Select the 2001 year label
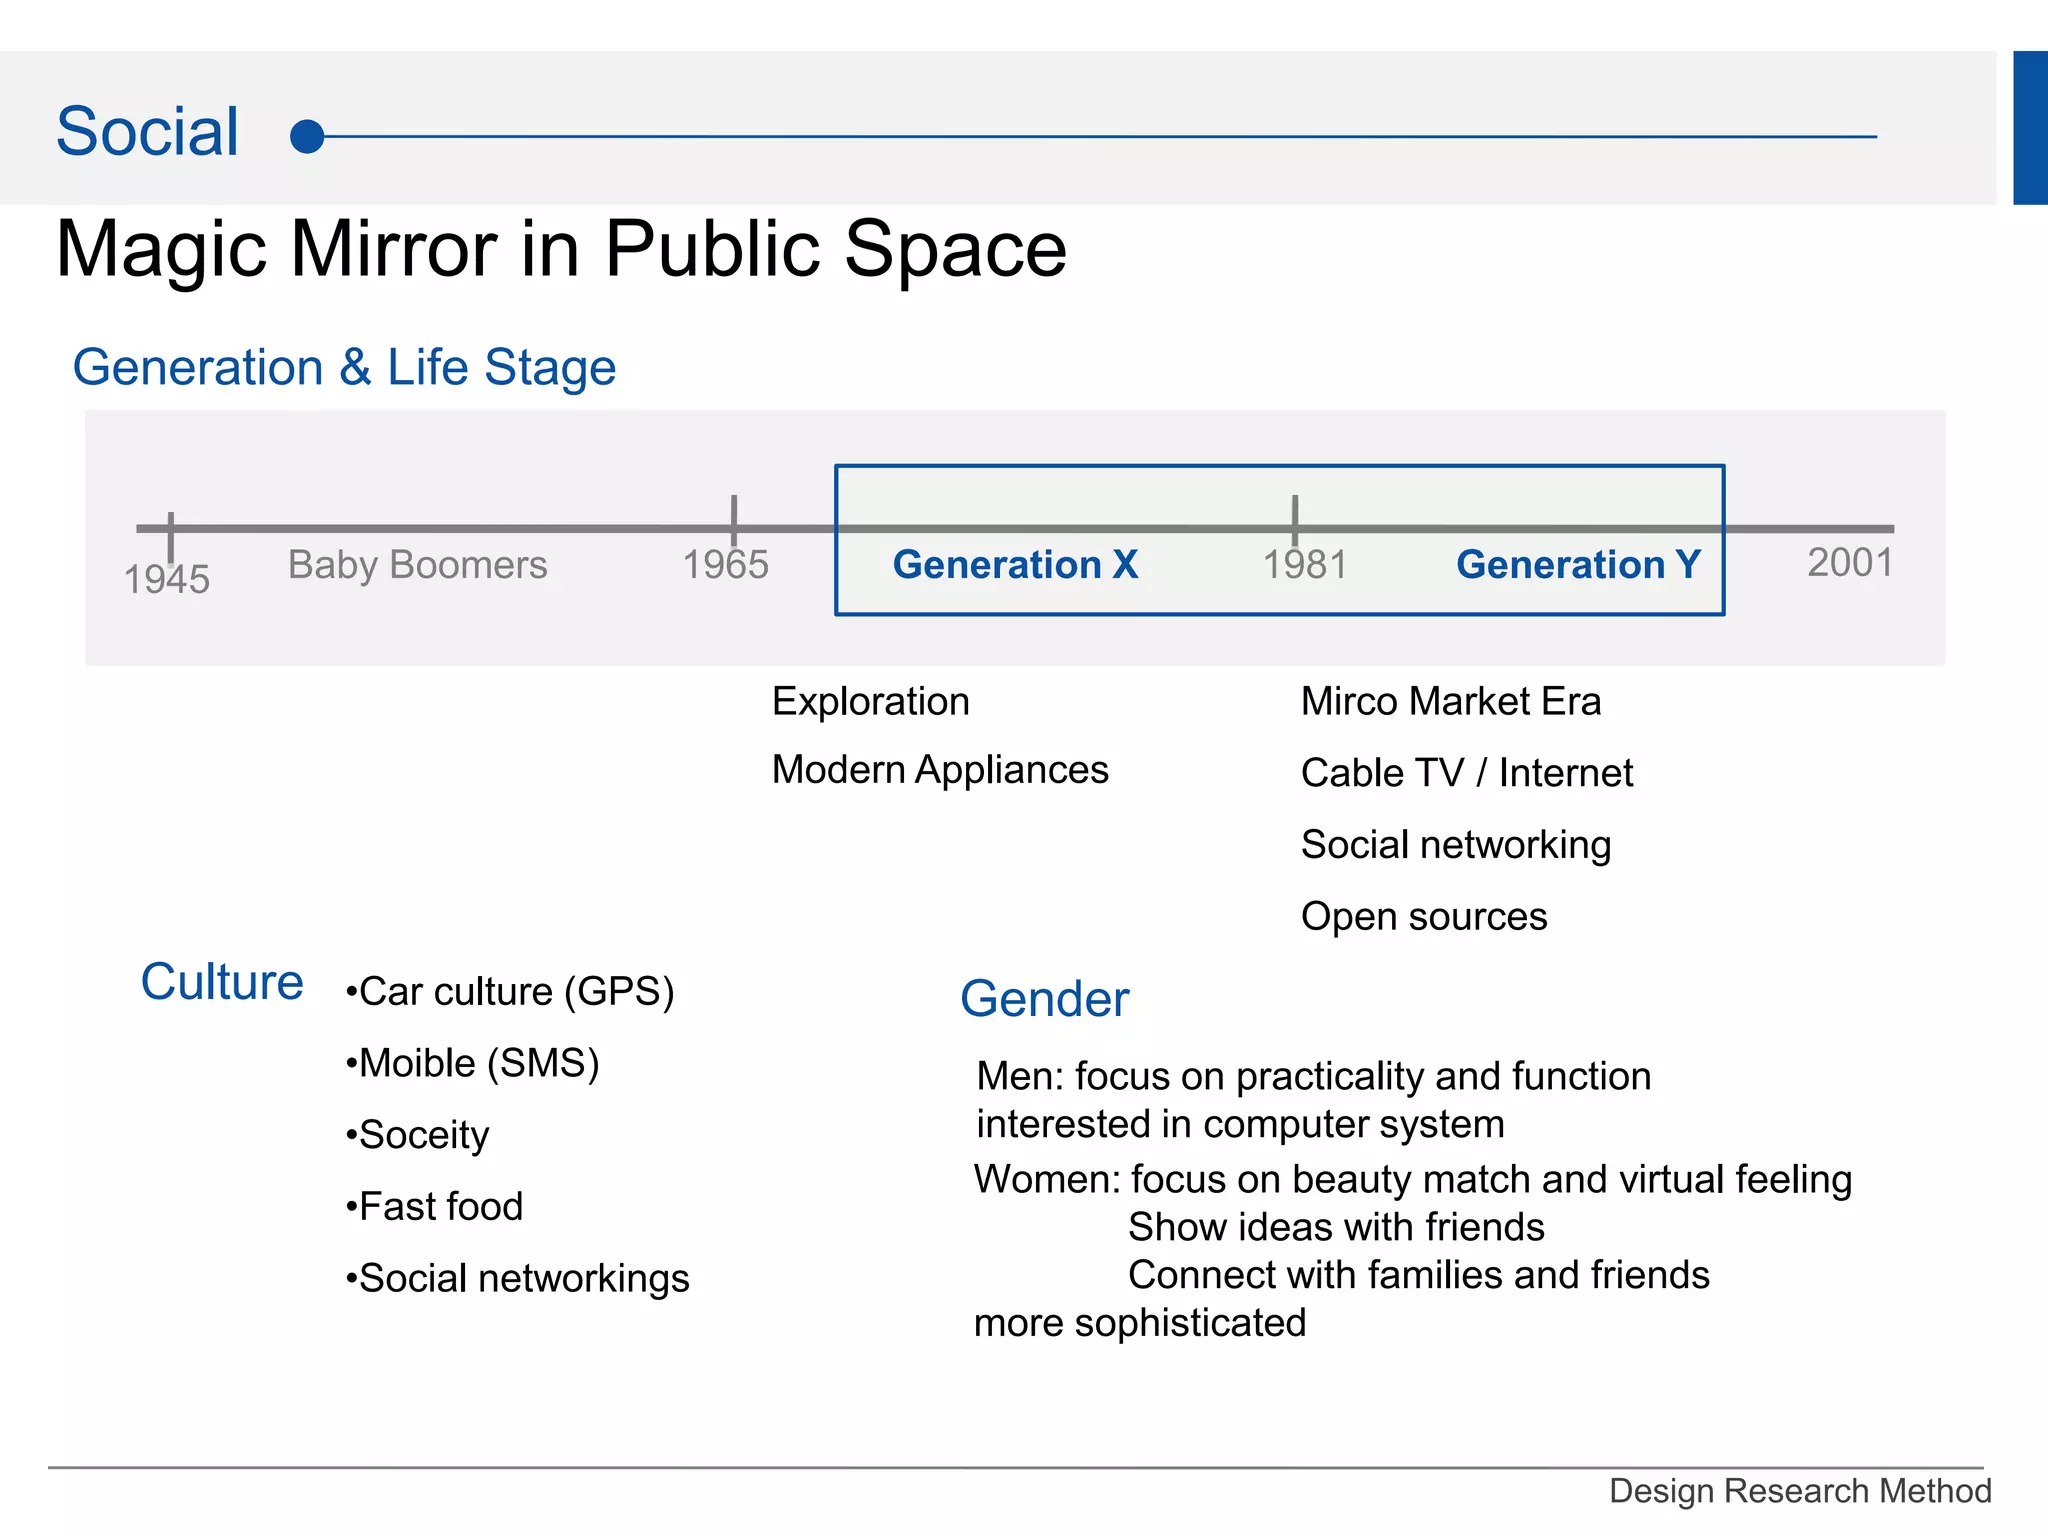This screenshot has width=2048, height=1536. [1850, 563]
